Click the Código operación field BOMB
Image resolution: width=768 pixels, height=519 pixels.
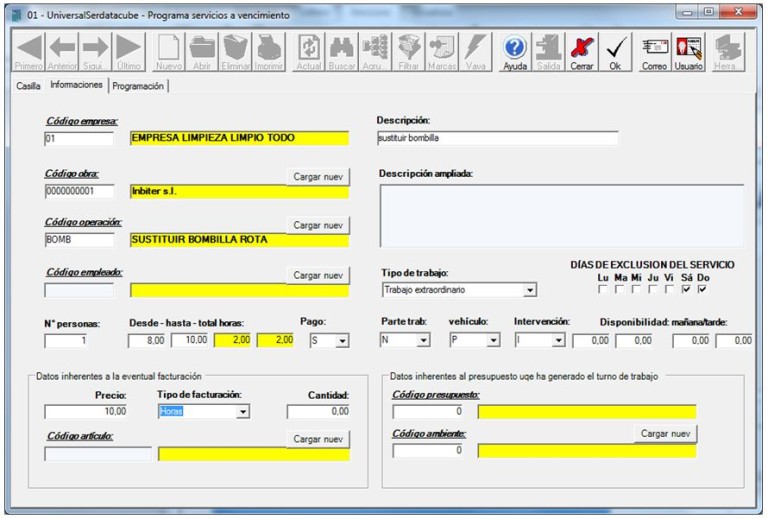(79, 240)
